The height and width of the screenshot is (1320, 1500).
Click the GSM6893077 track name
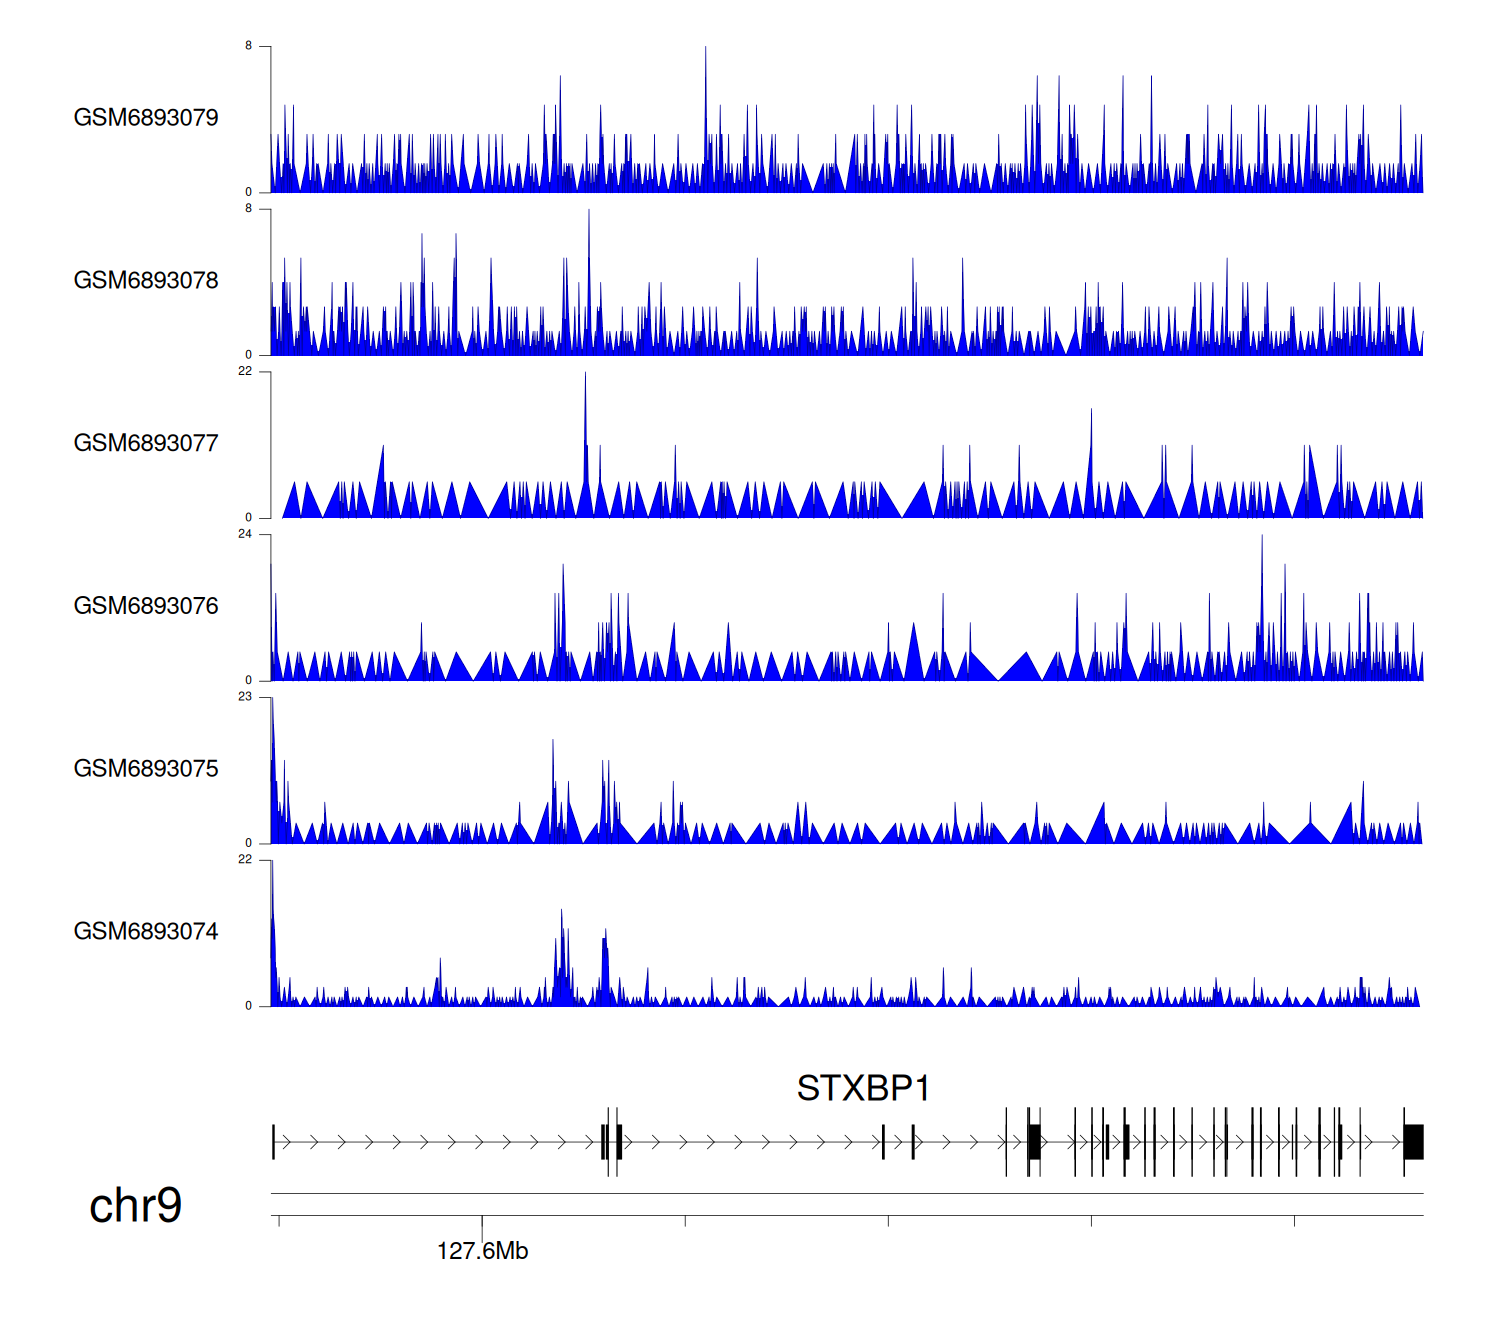[x=146, y=443]
